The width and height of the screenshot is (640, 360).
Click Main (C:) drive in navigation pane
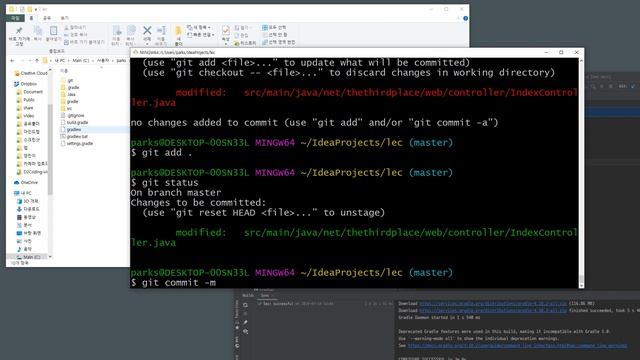pos(31,257)
